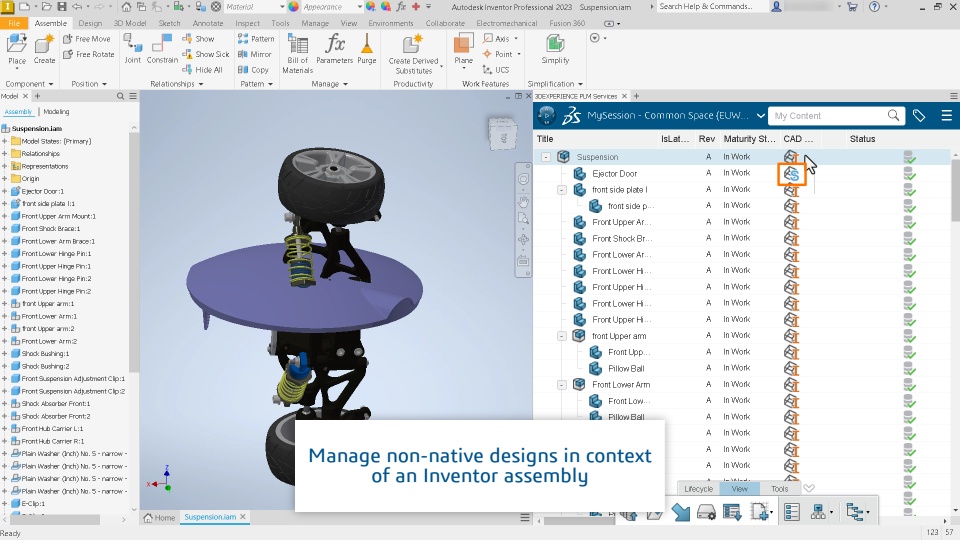The image size is (960, 540).
Task: Click the UCS tool
Action: click(x=497, y=70)
